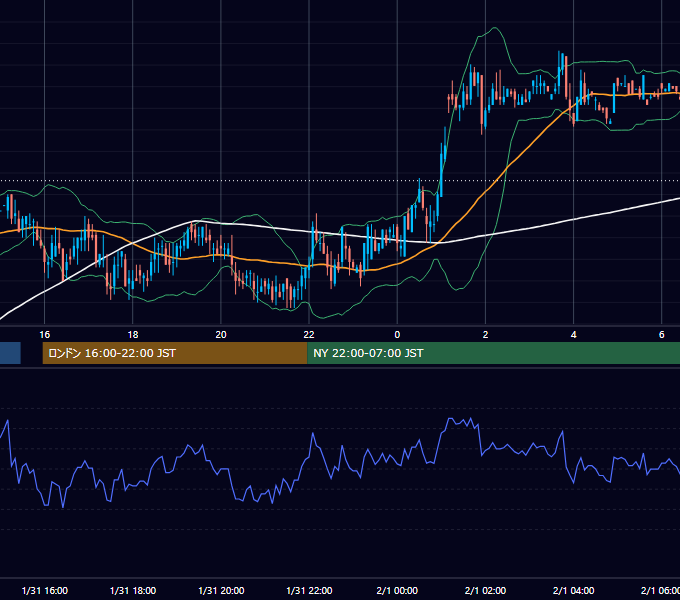The width and height of the screenshot is (680, 600).
Task: Click the 2 hour label on price chart axis
Action: pyautogui.click(x=485, y=335)
